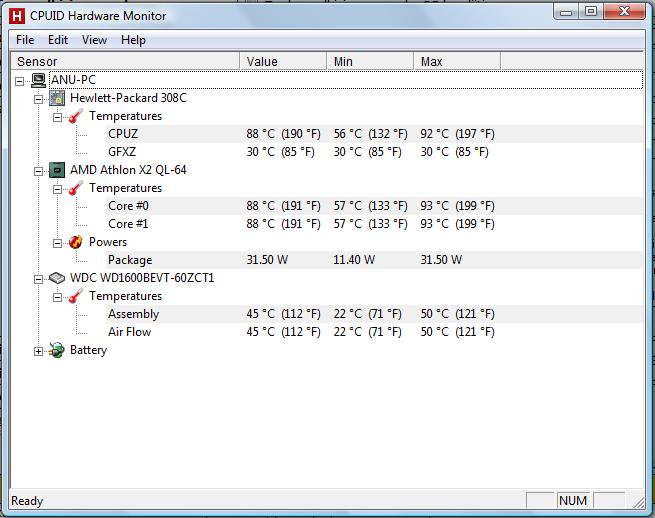Collapse the WDC WD1600BEVT-60ZCT1 node
Viewport: 655px width, 518px height.
point(38,279)
